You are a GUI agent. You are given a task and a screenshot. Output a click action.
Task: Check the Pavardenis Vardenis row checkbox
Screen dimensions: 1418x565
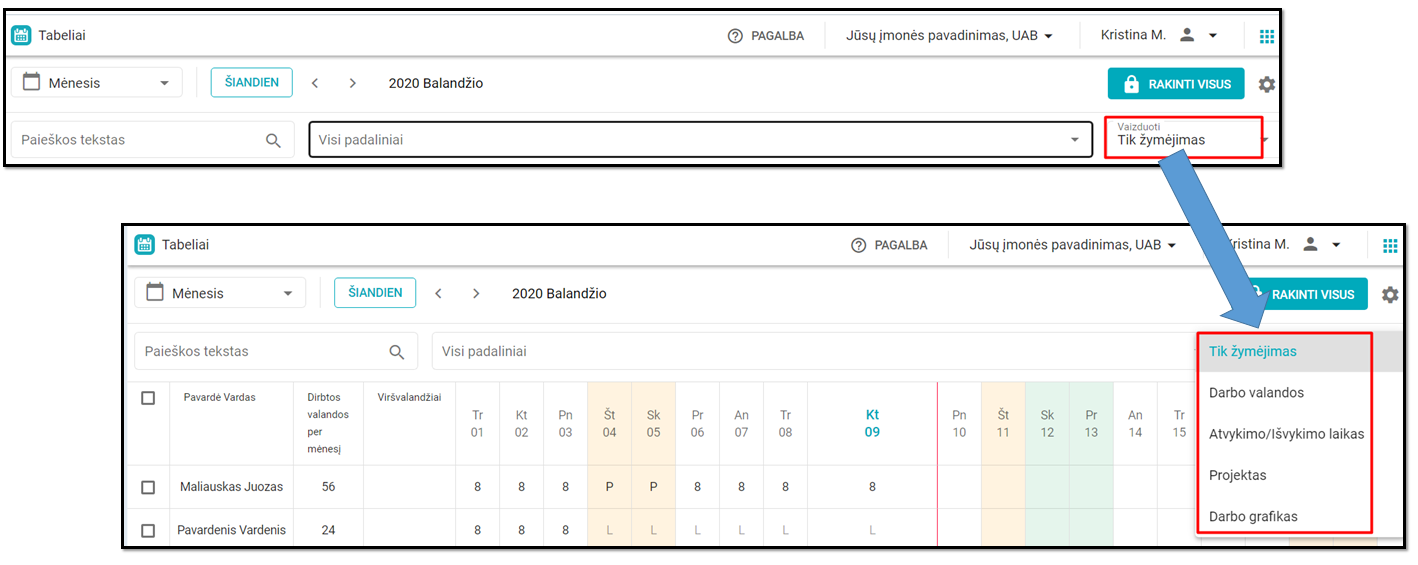148,530
